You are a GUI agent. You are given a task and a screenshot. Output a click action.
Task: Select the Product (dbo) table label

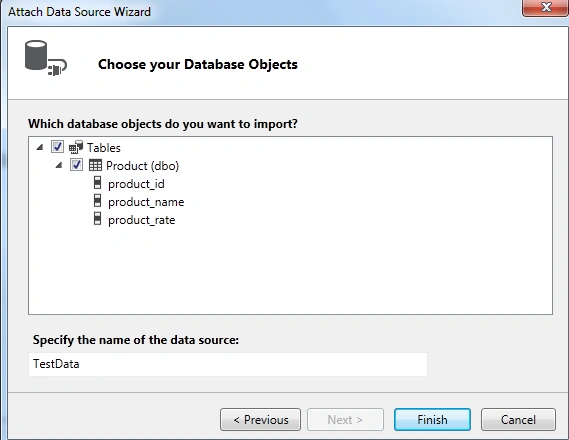coord(142,166)
